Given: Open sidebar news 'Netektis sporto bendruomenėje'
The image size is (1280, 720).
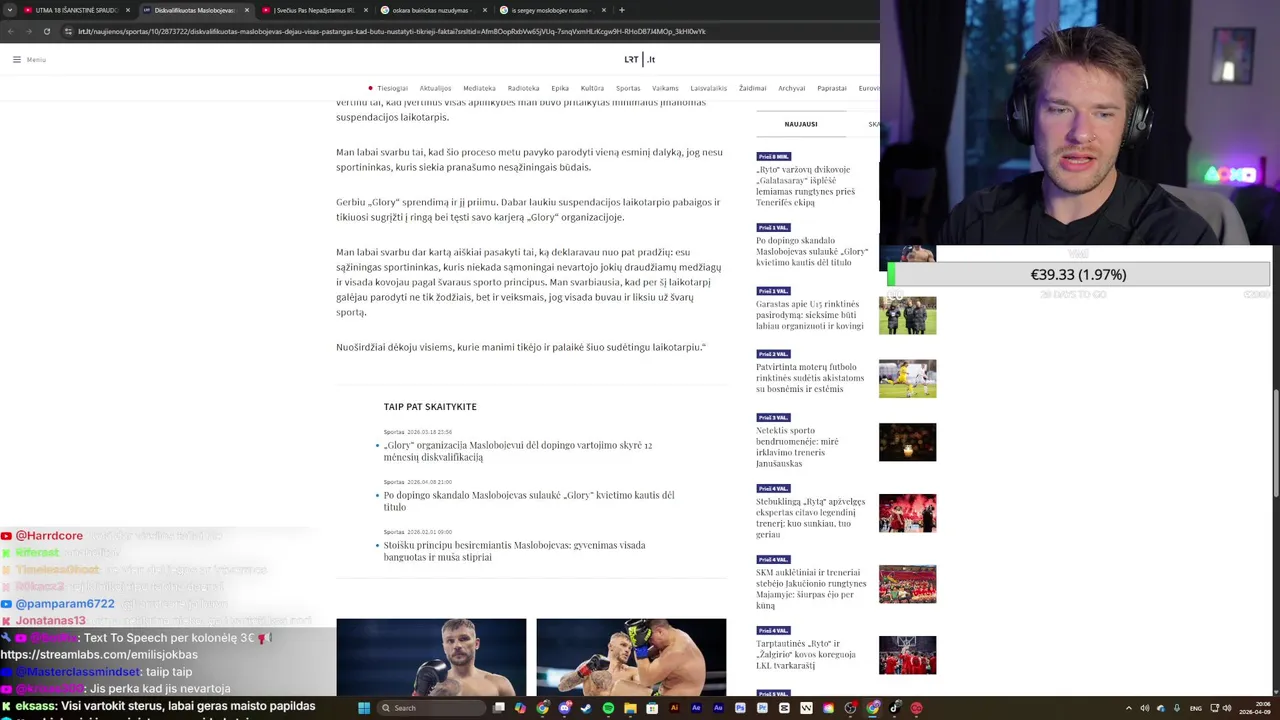Looking at the screenshot, I should (797, 447).
